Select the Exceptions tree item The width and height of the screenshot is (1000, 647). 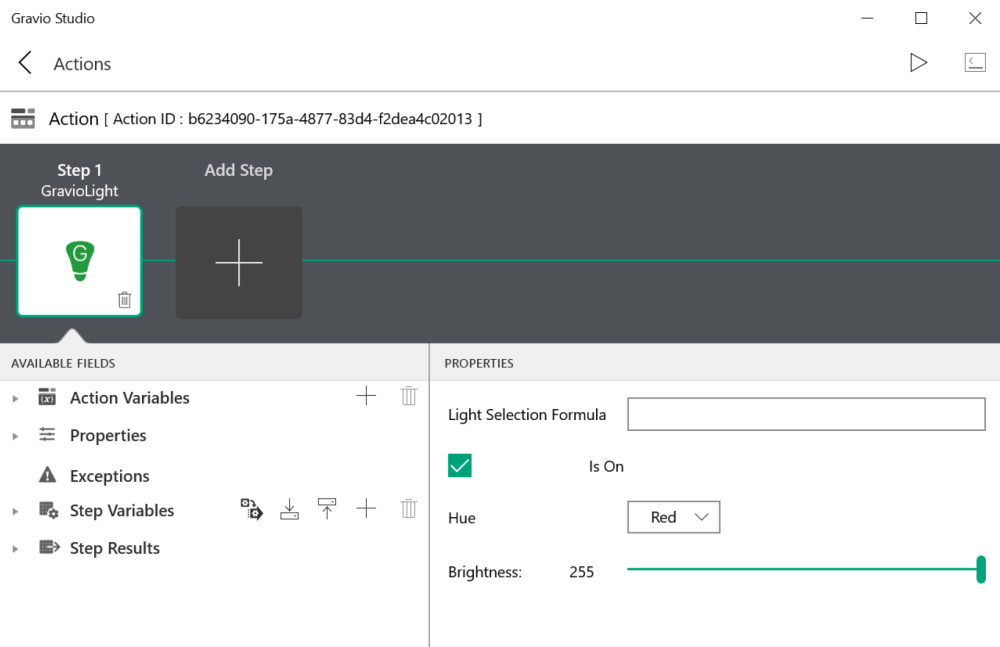(110, 476)
